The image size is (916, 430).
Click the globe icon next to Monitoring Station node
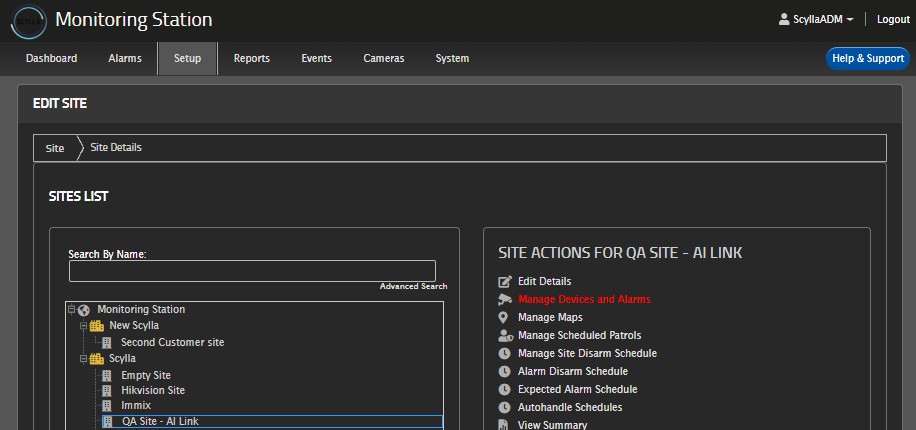84,310
